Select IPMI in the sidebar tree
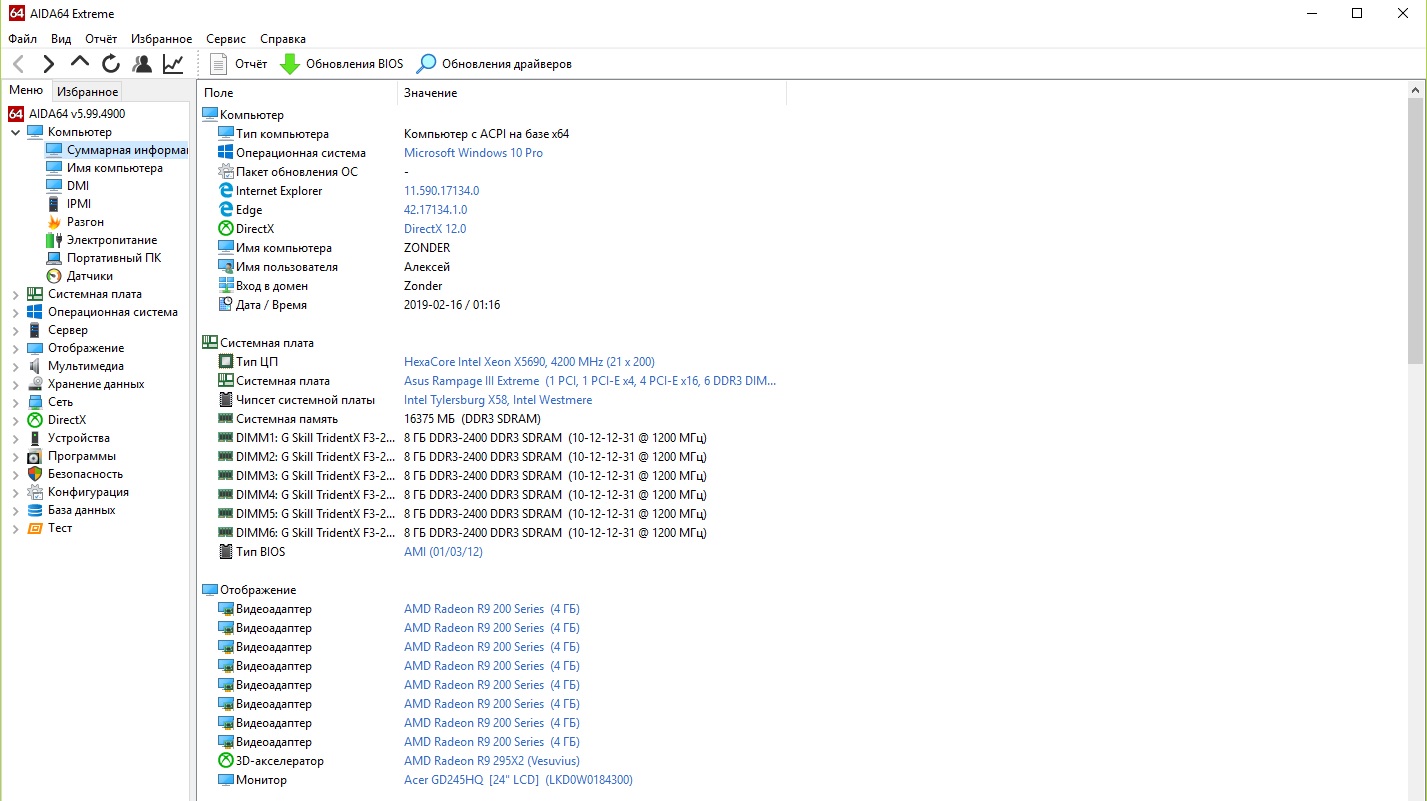Screen dimensions: 1427x801 click(x=79, y=204)
